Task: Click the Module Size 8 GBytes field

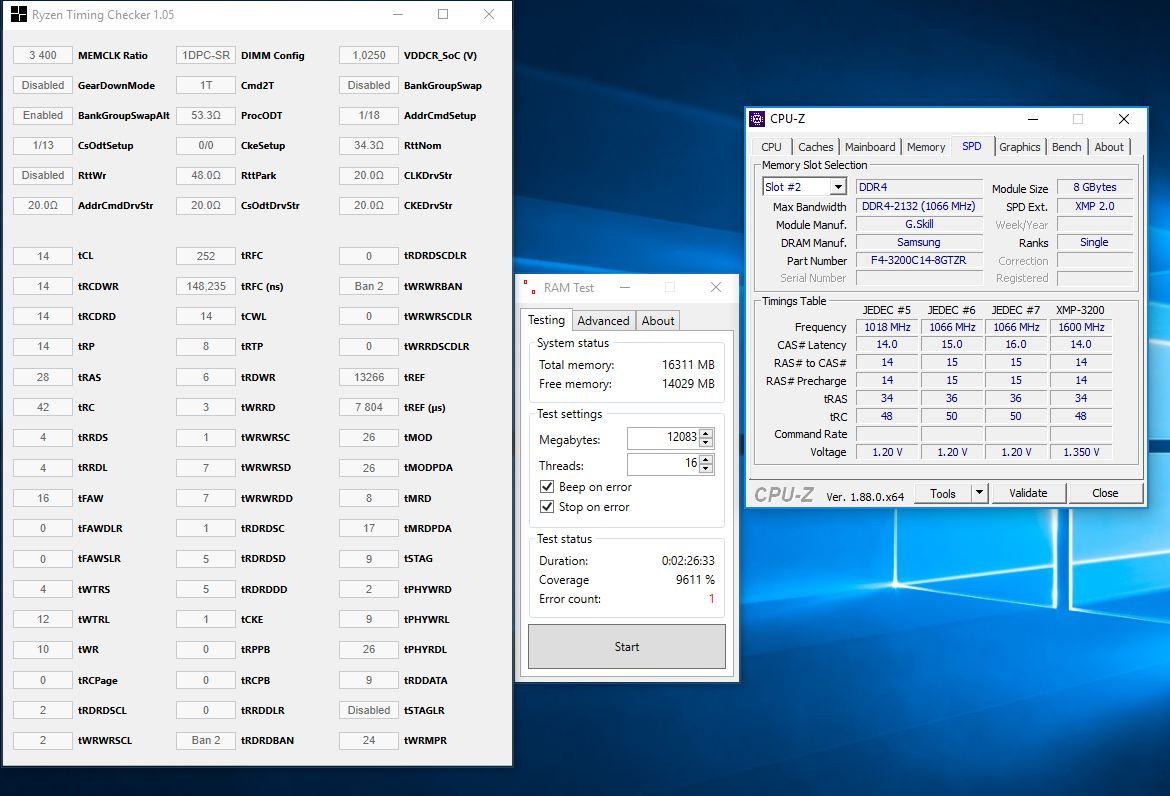Action: (1095, 187)
